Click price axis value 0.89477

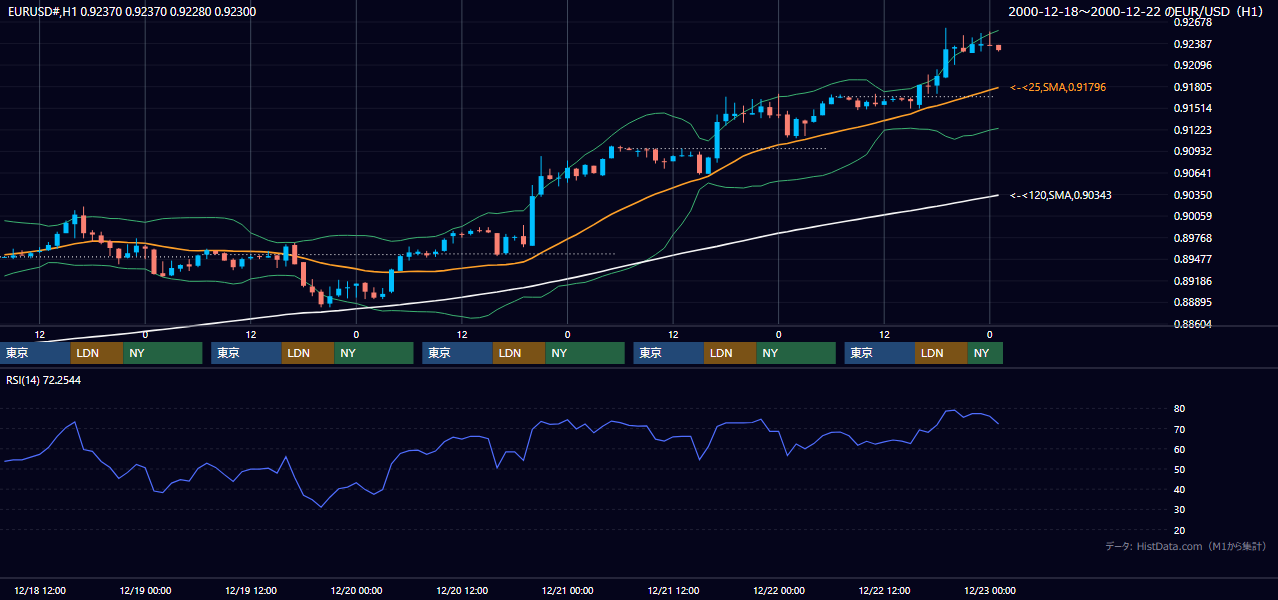pos(1192,259)
